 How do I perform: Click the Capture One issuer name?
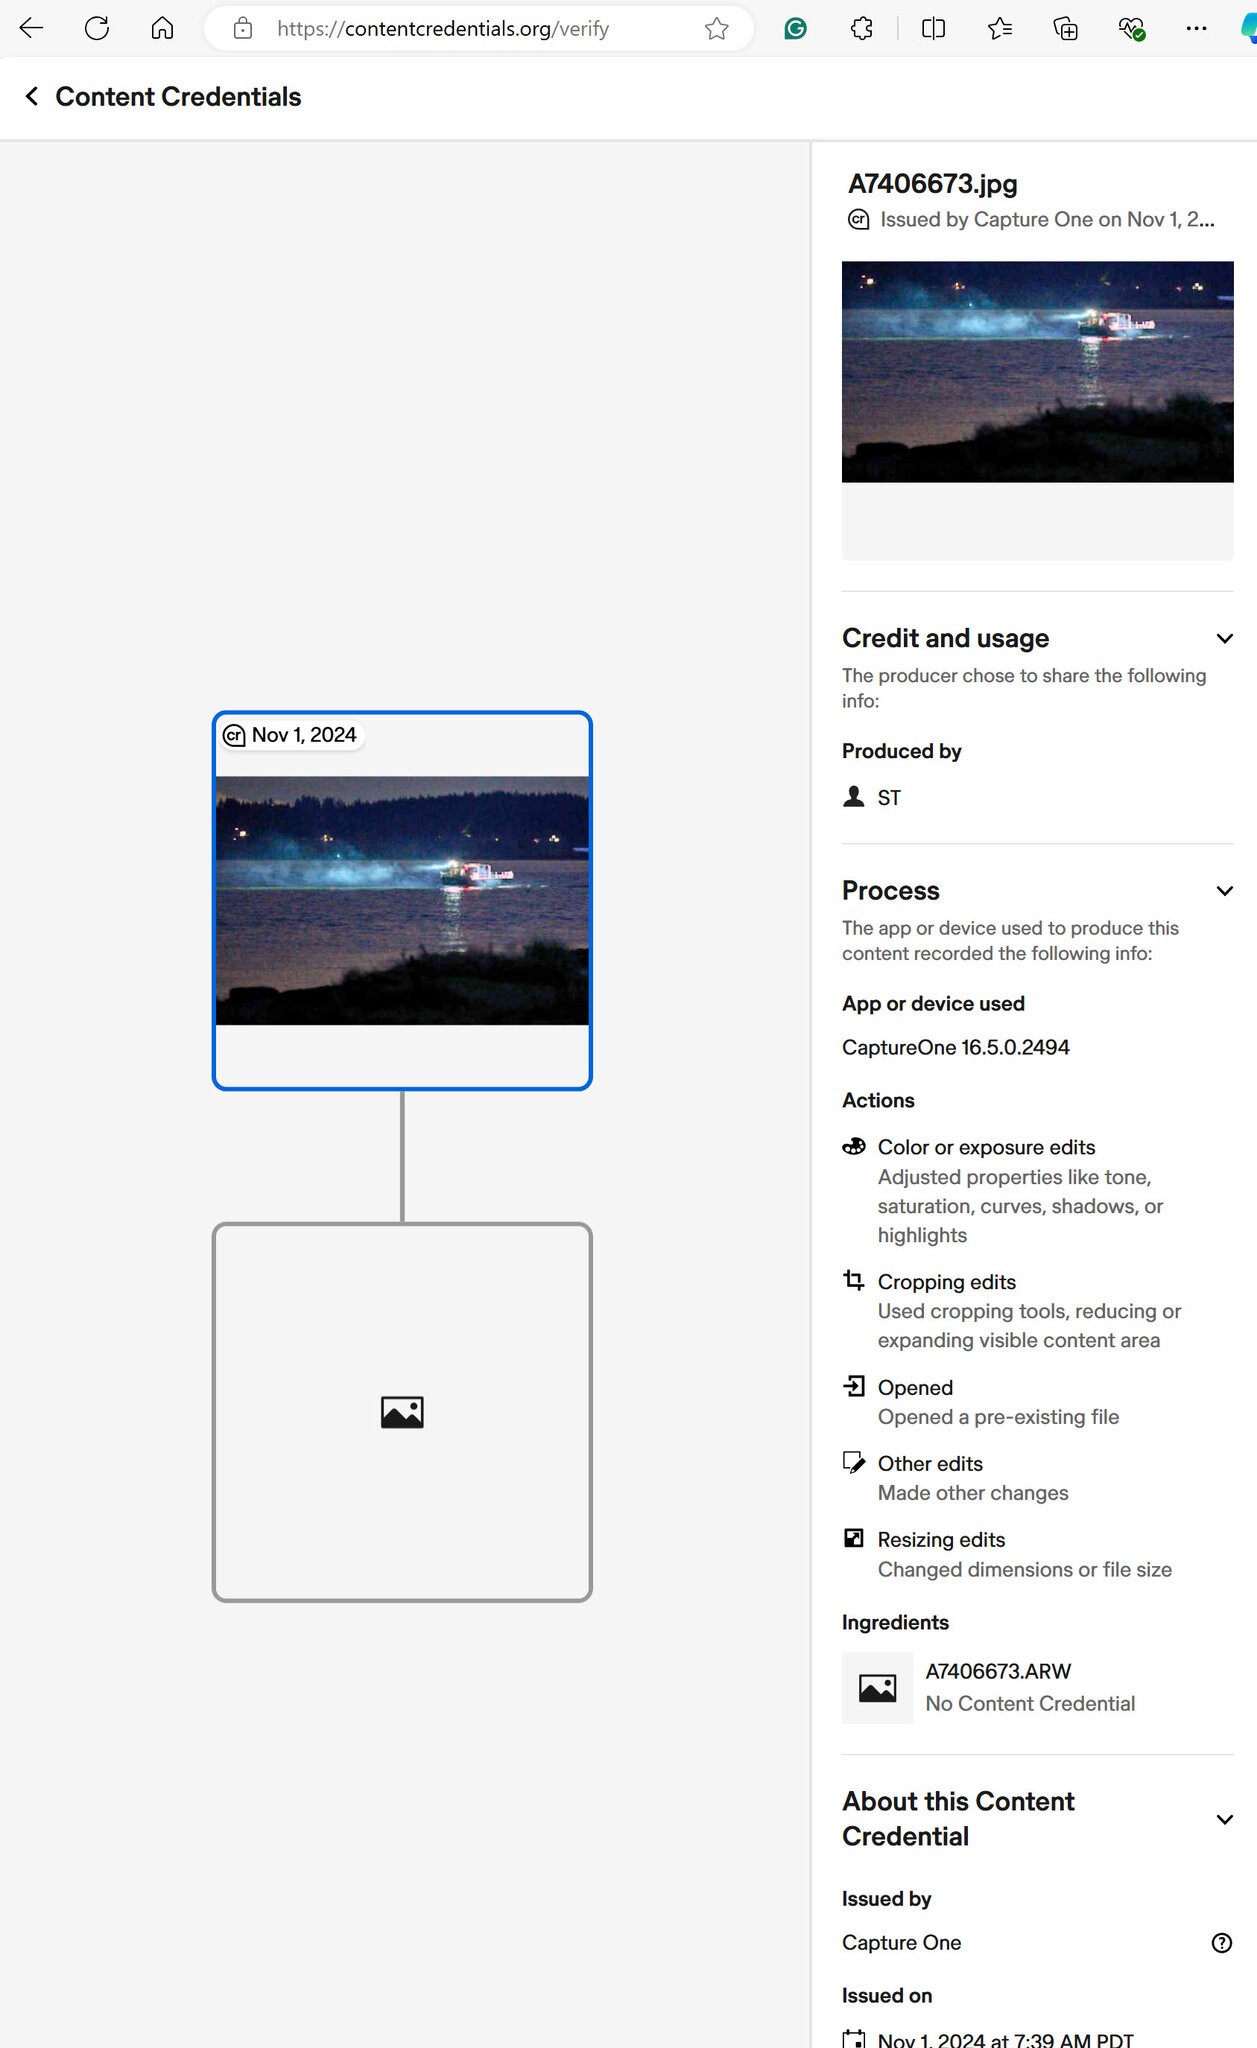(901, 1943)
